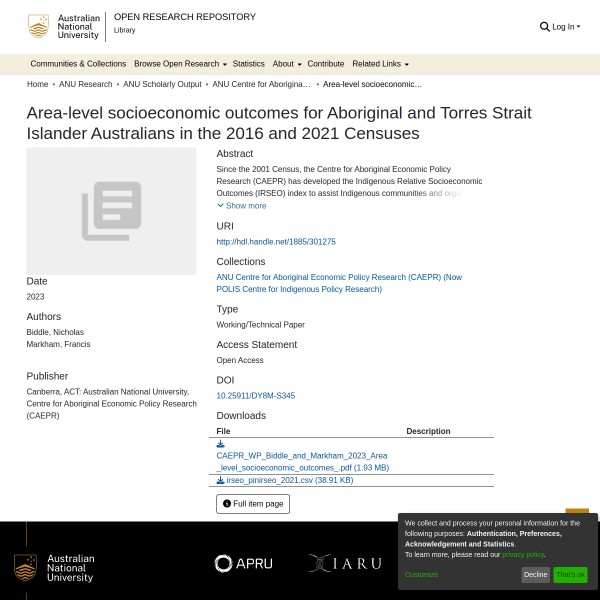Decline cookies in the consent banner

click(x=535, y=575)
